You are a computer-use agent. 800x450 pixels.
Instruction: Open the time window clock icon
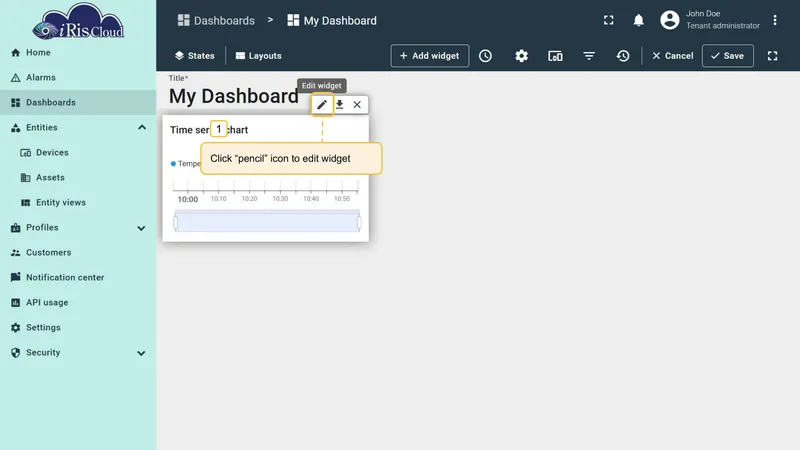coord(485,56)
